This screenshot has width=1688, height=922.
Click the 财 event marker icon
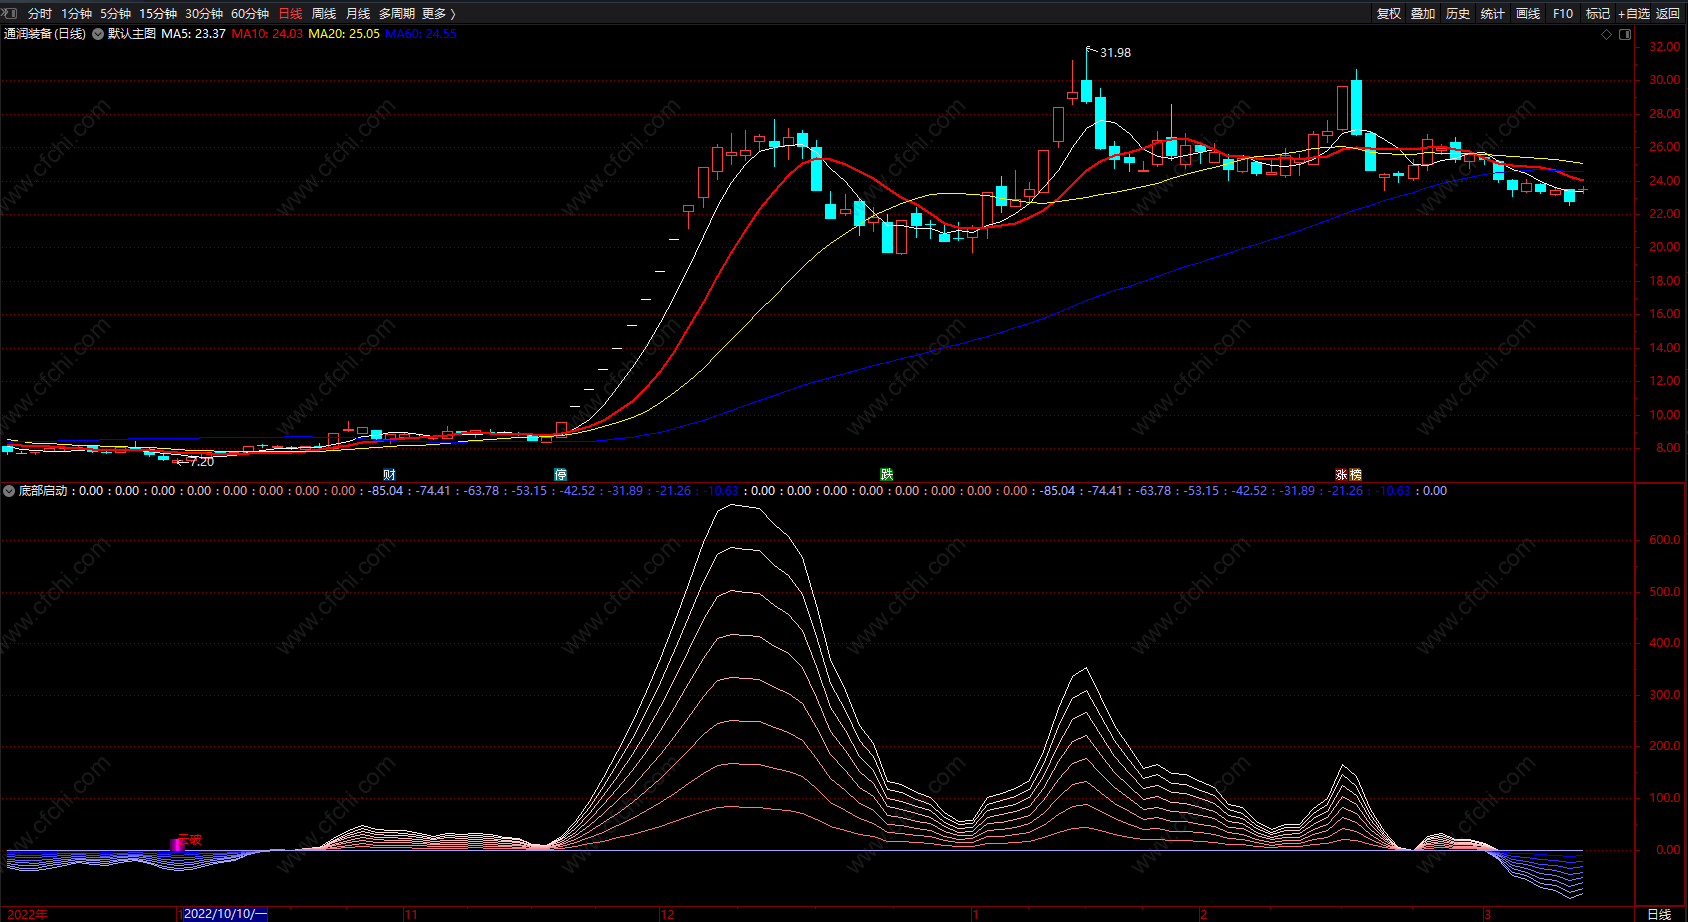389,474
